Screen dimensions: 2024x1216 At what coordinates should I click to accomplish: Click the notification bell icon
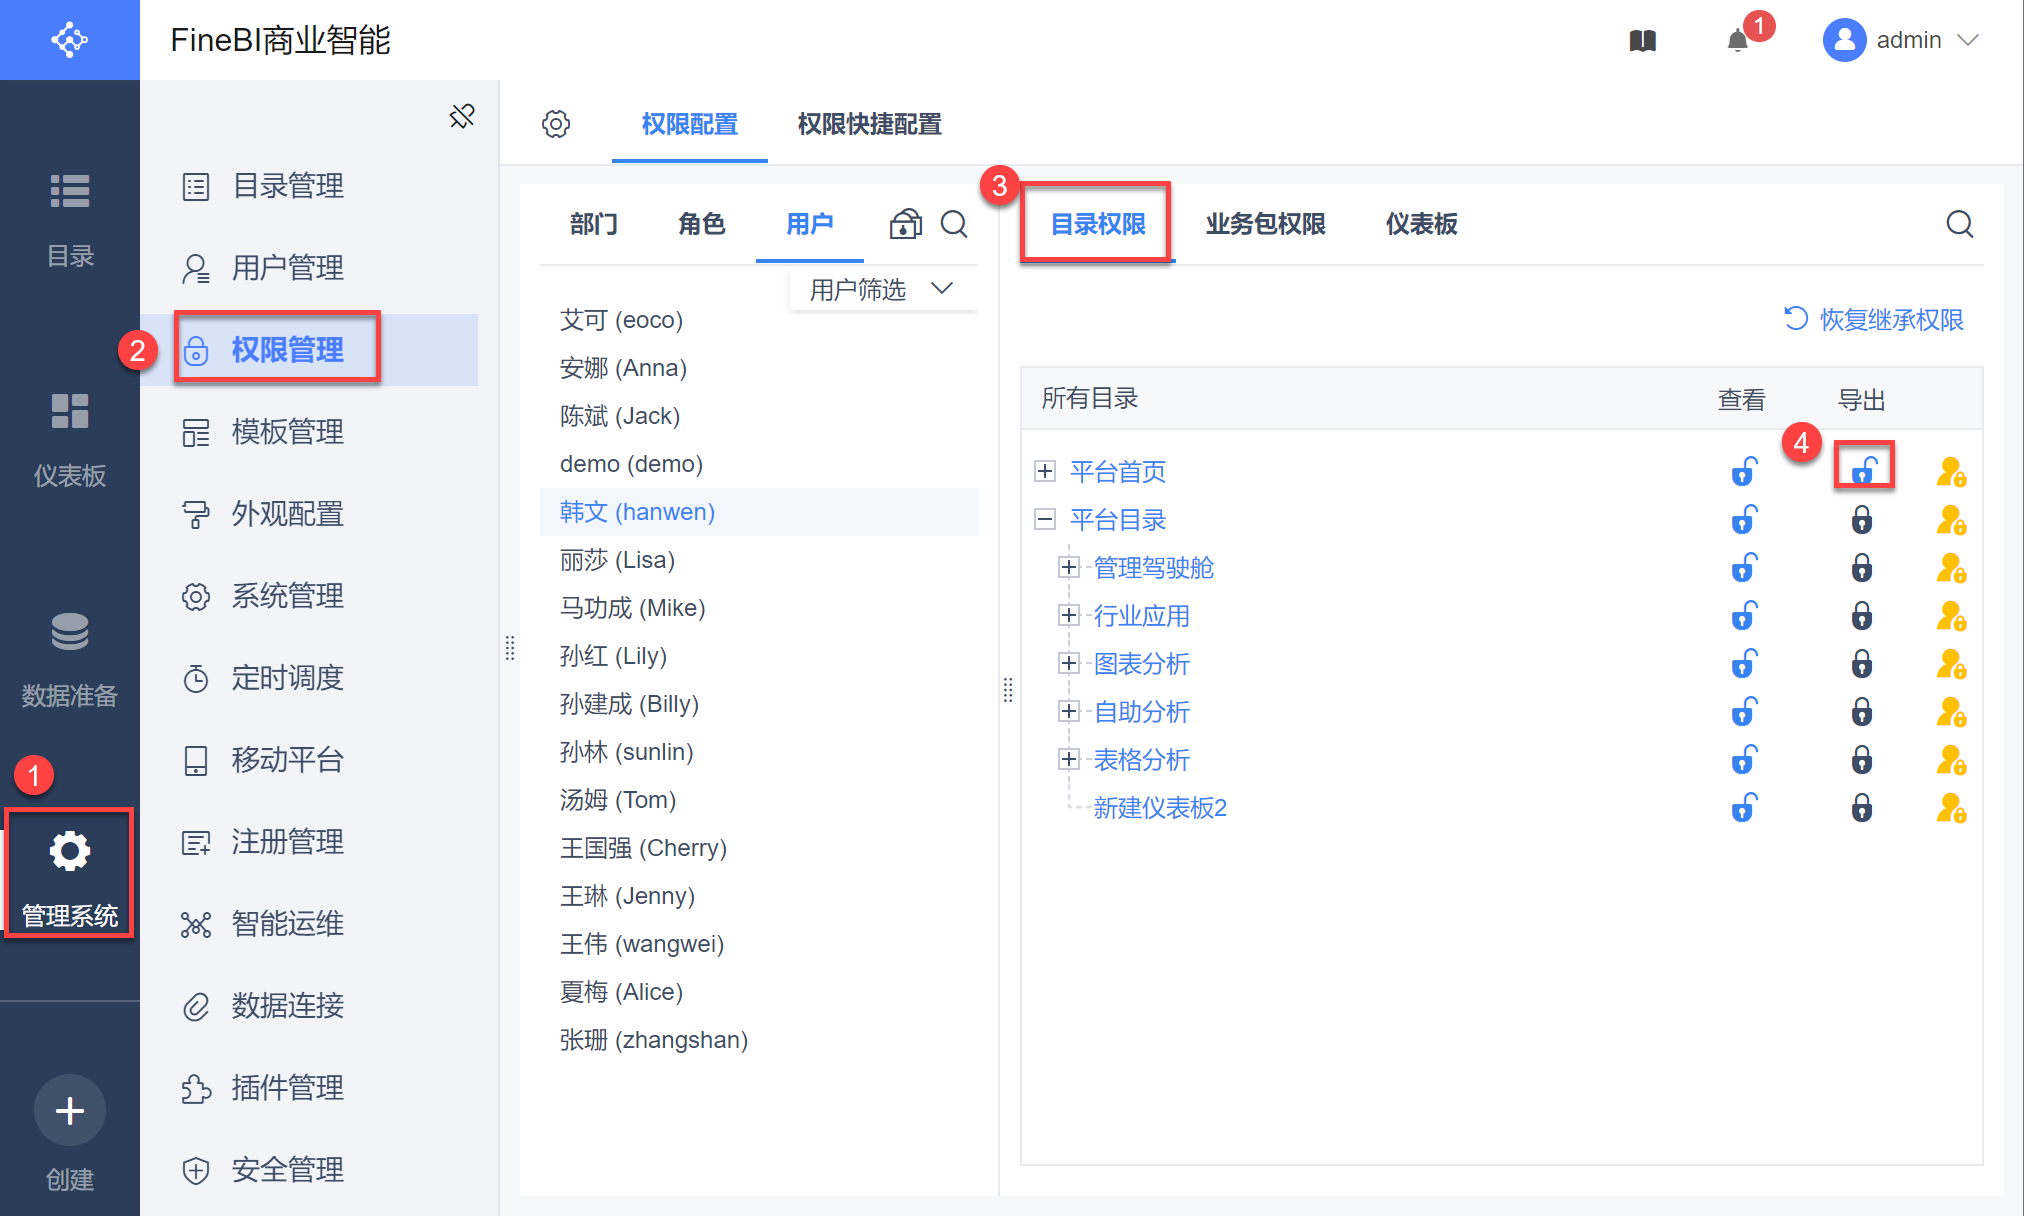click(1738, 41)
